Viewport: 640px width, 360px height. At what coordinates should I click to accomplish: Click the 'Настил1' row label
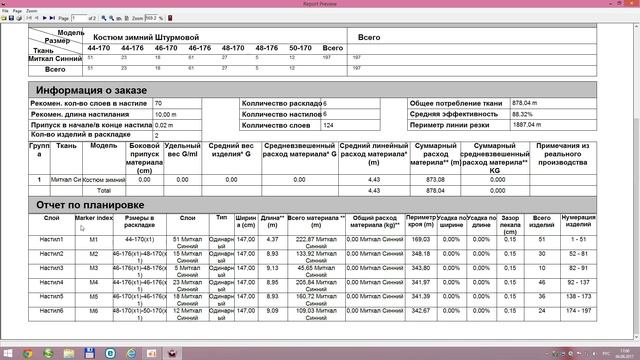[51, 240]
